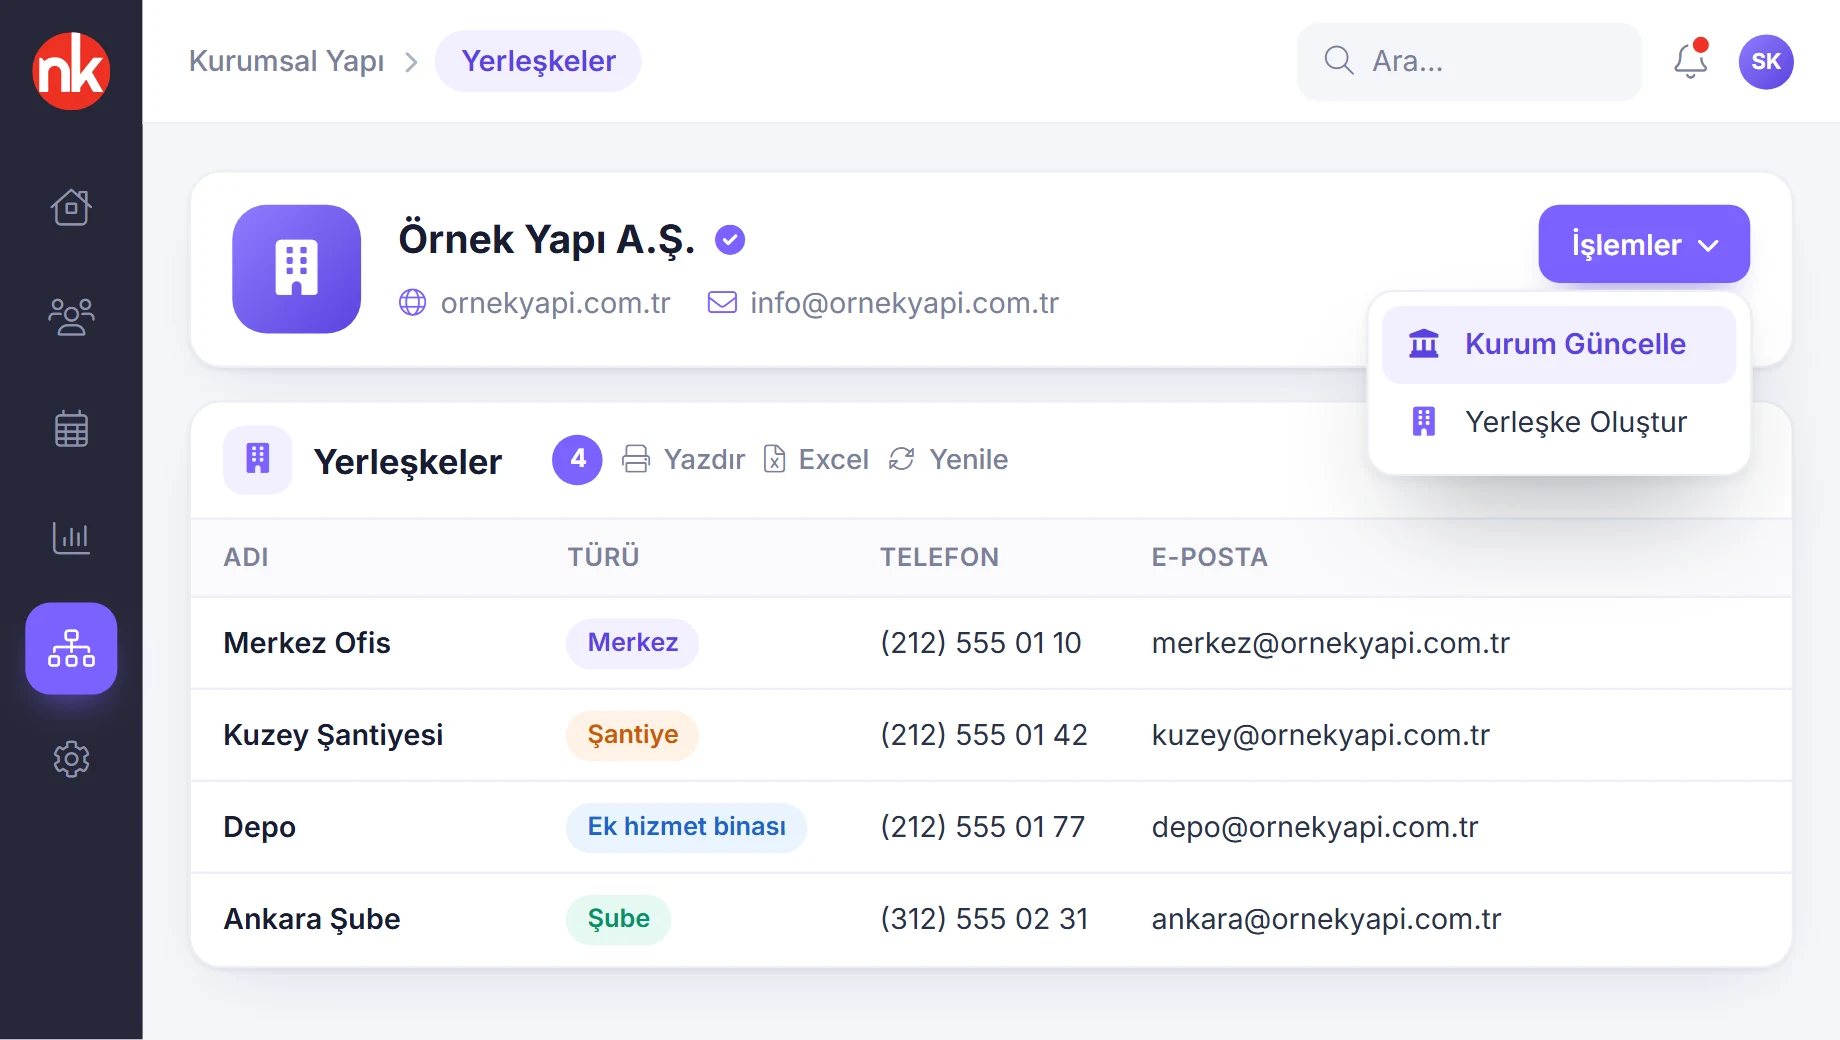The image size is (1840, 1040).
Task: Open the Merkez Ofis row name
Action: (307, 643)
